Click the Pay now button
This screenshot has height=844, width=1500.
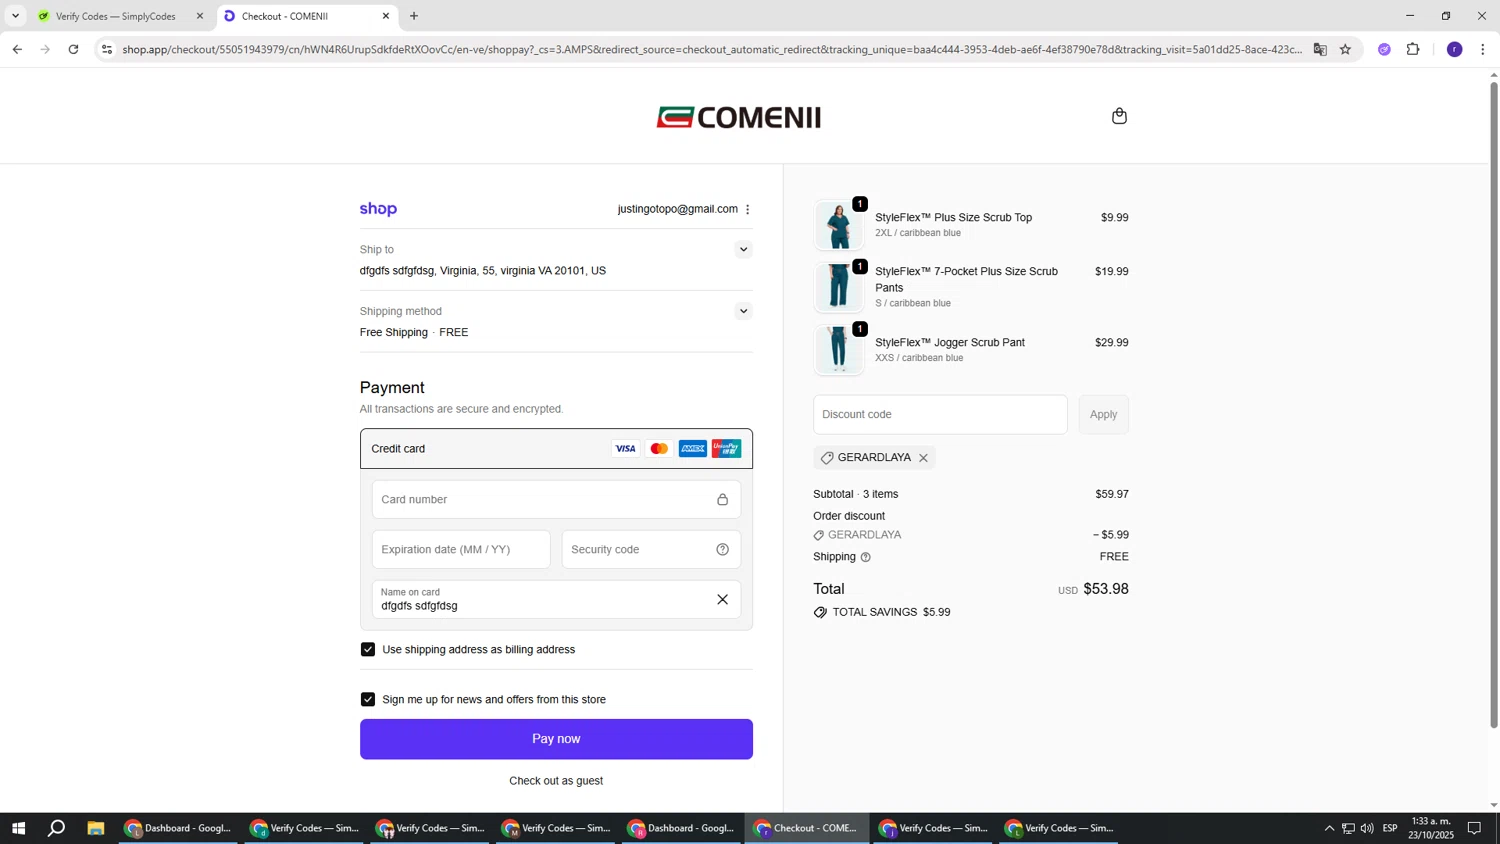556,739
